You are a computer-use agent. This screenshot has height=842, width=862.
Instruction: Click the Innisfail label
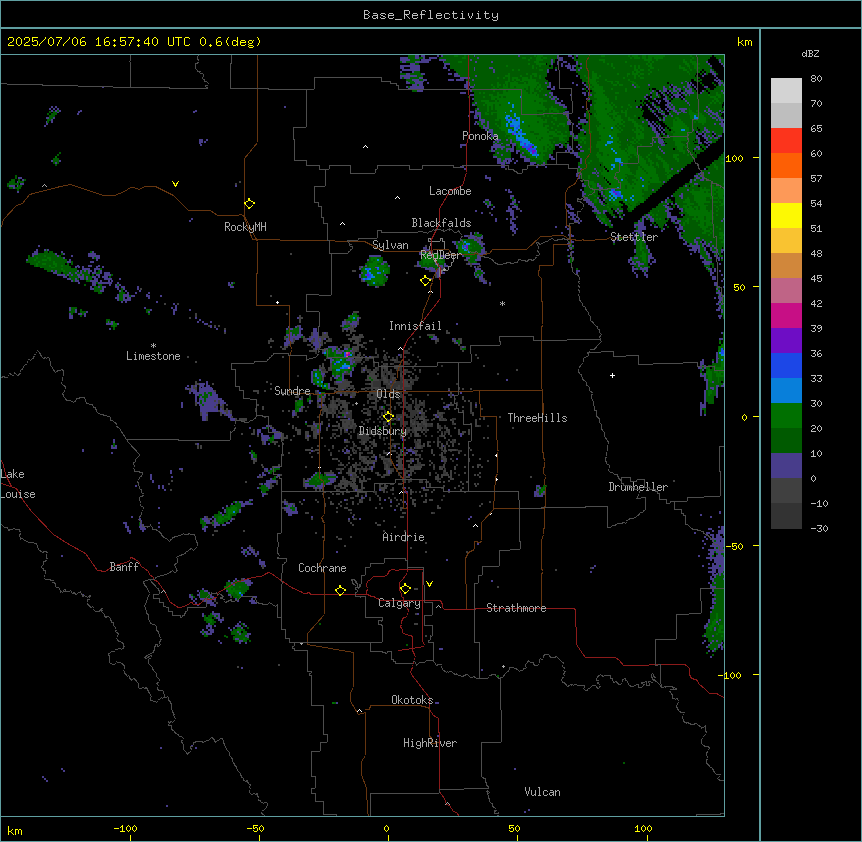[x=415, y=326]
